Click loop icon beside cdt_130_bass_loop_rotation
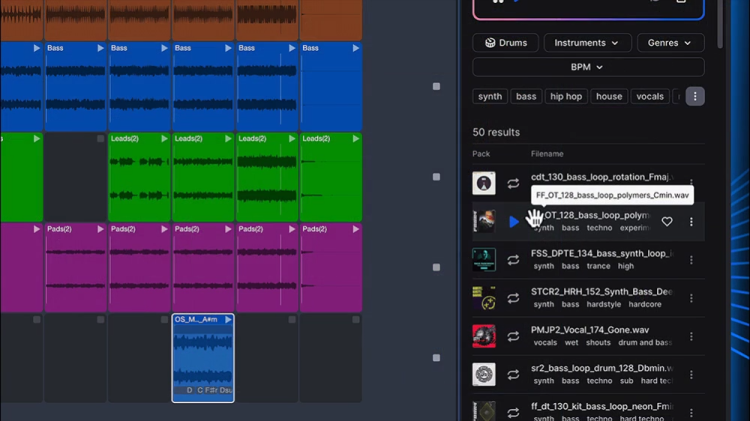 coord(513,184)
